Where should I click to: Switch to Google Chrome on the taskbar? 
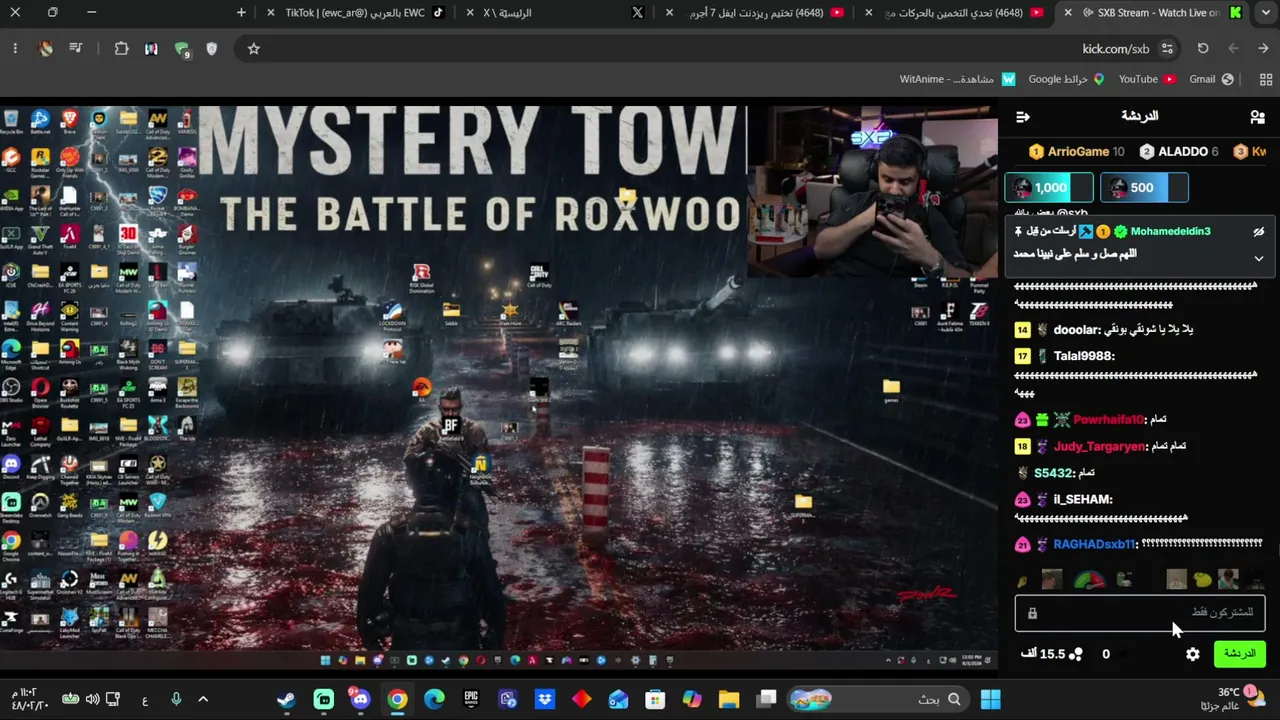pos(397,699)
